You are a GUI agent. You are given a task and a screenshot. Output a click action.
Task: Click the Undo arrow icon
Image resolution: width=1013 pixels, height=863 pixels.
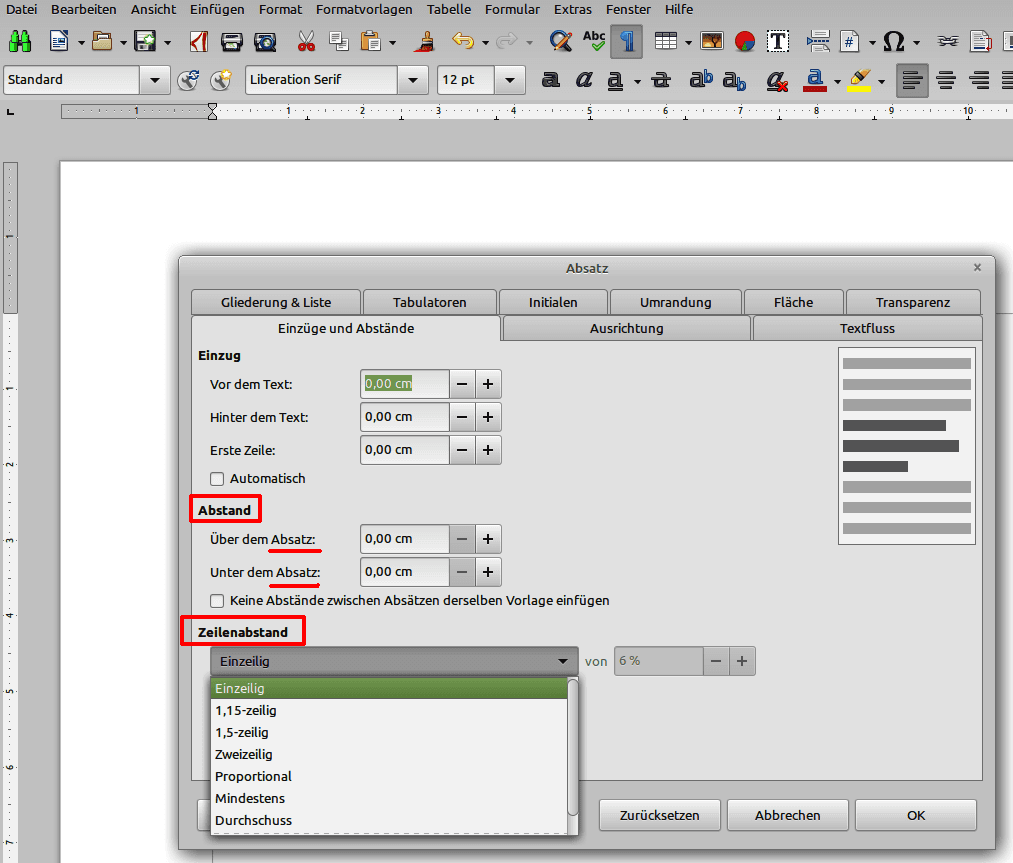tap(463, 42)
